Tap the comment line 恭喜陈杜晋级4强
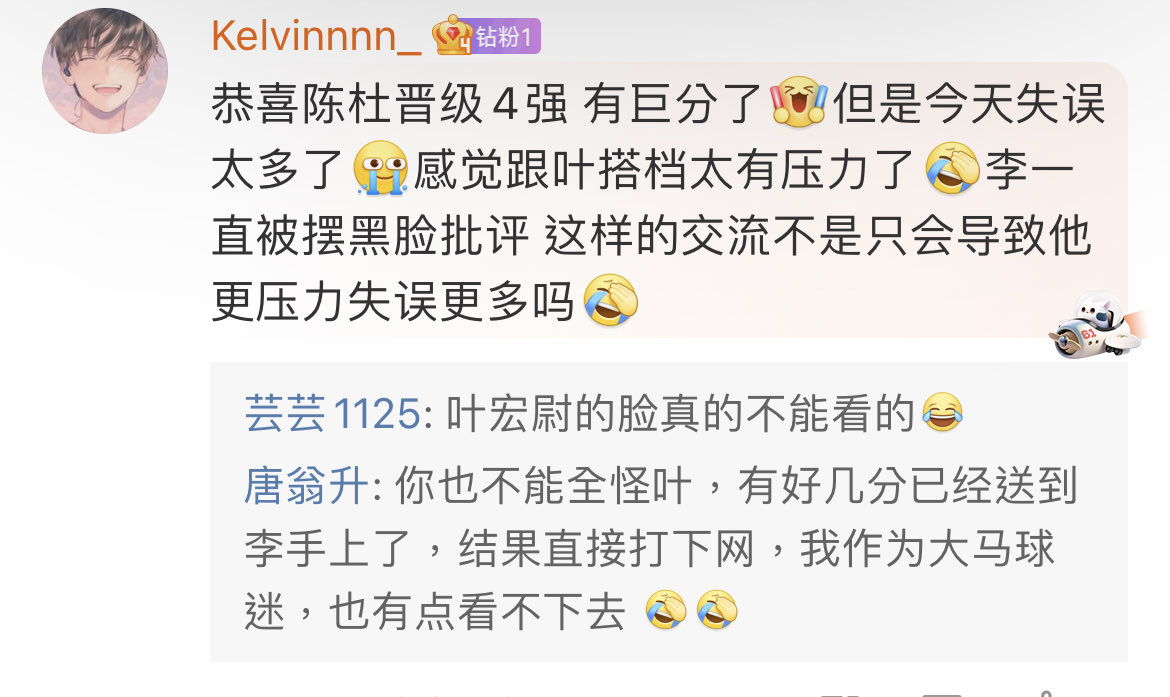The image size is (1170, 697). [390, 103]
